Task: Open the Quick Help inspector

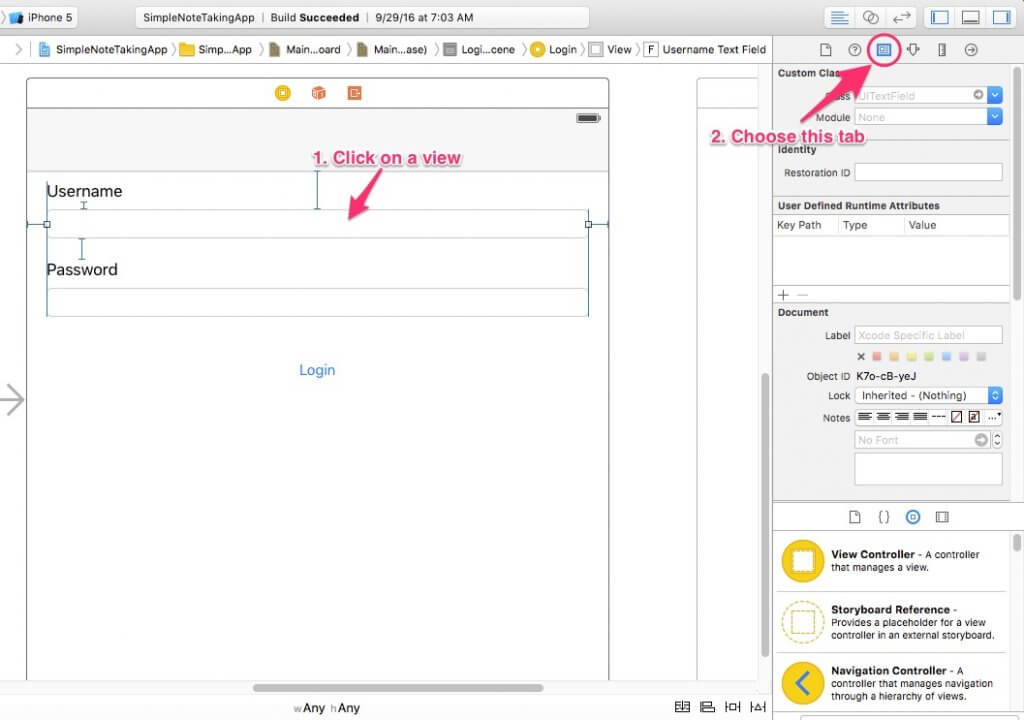Action: 855,49
